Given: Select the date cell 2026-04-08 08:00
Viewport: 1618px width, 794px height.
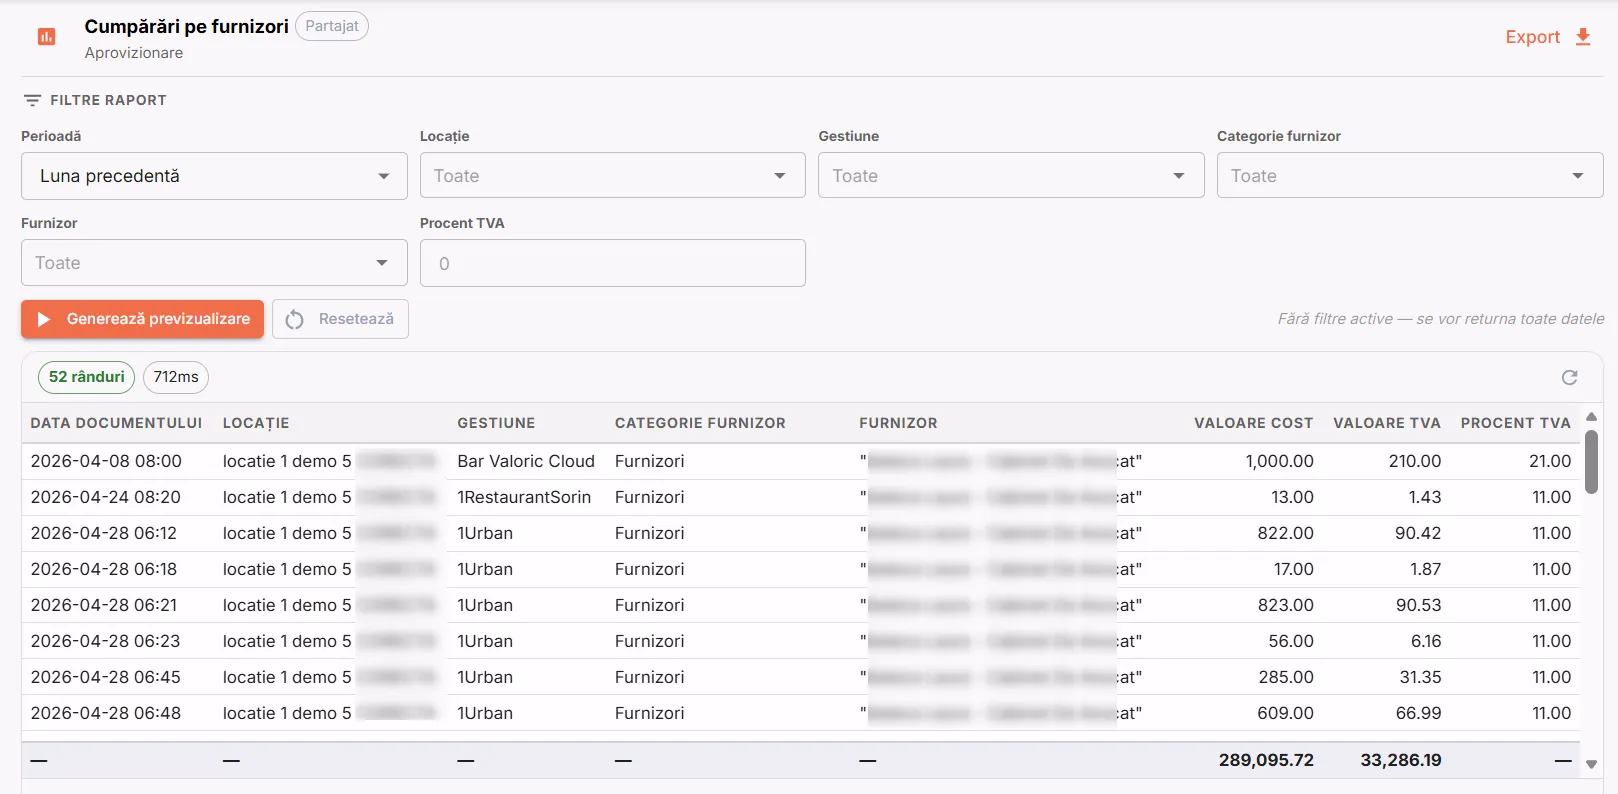Looking at the screenshot, I should click(x=106, y=461).
